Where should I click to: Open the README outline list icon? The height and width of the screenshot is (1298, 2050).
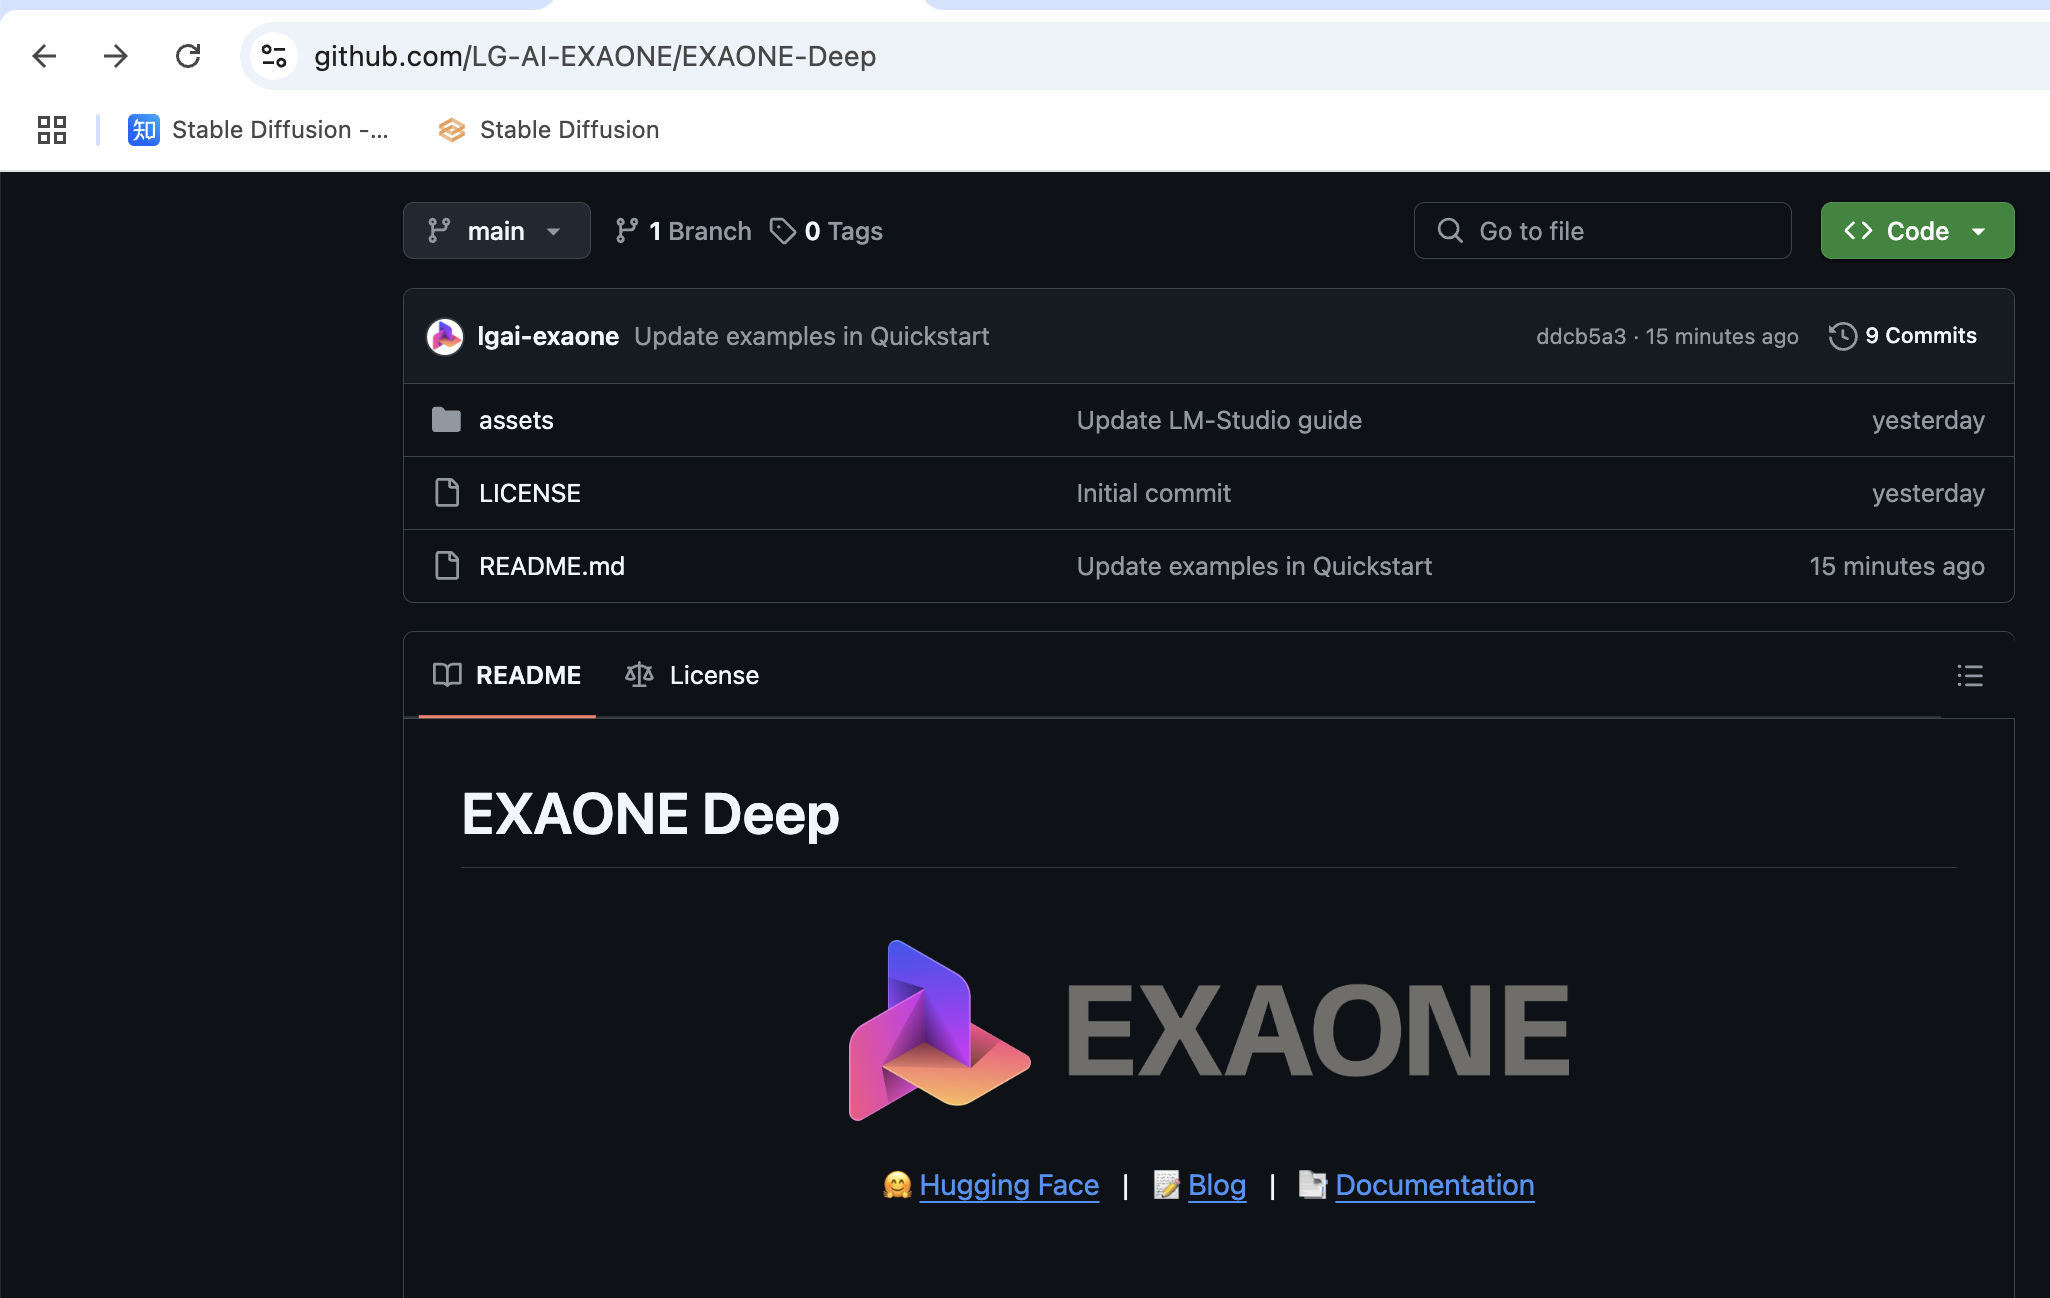click(1969, 675)
